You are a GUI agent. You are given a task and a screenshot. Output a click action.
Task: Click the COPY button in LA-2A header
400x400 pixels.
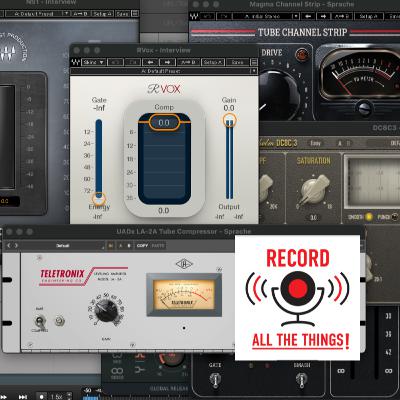[x=142, y=246]
